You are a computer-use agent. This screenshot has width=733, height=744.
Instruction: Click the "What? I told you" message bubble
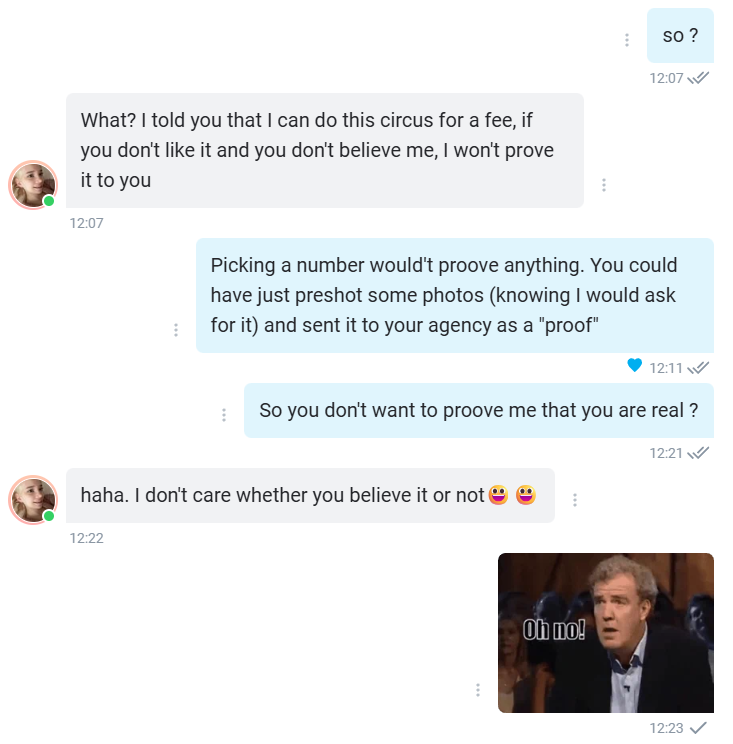point(324,150)
